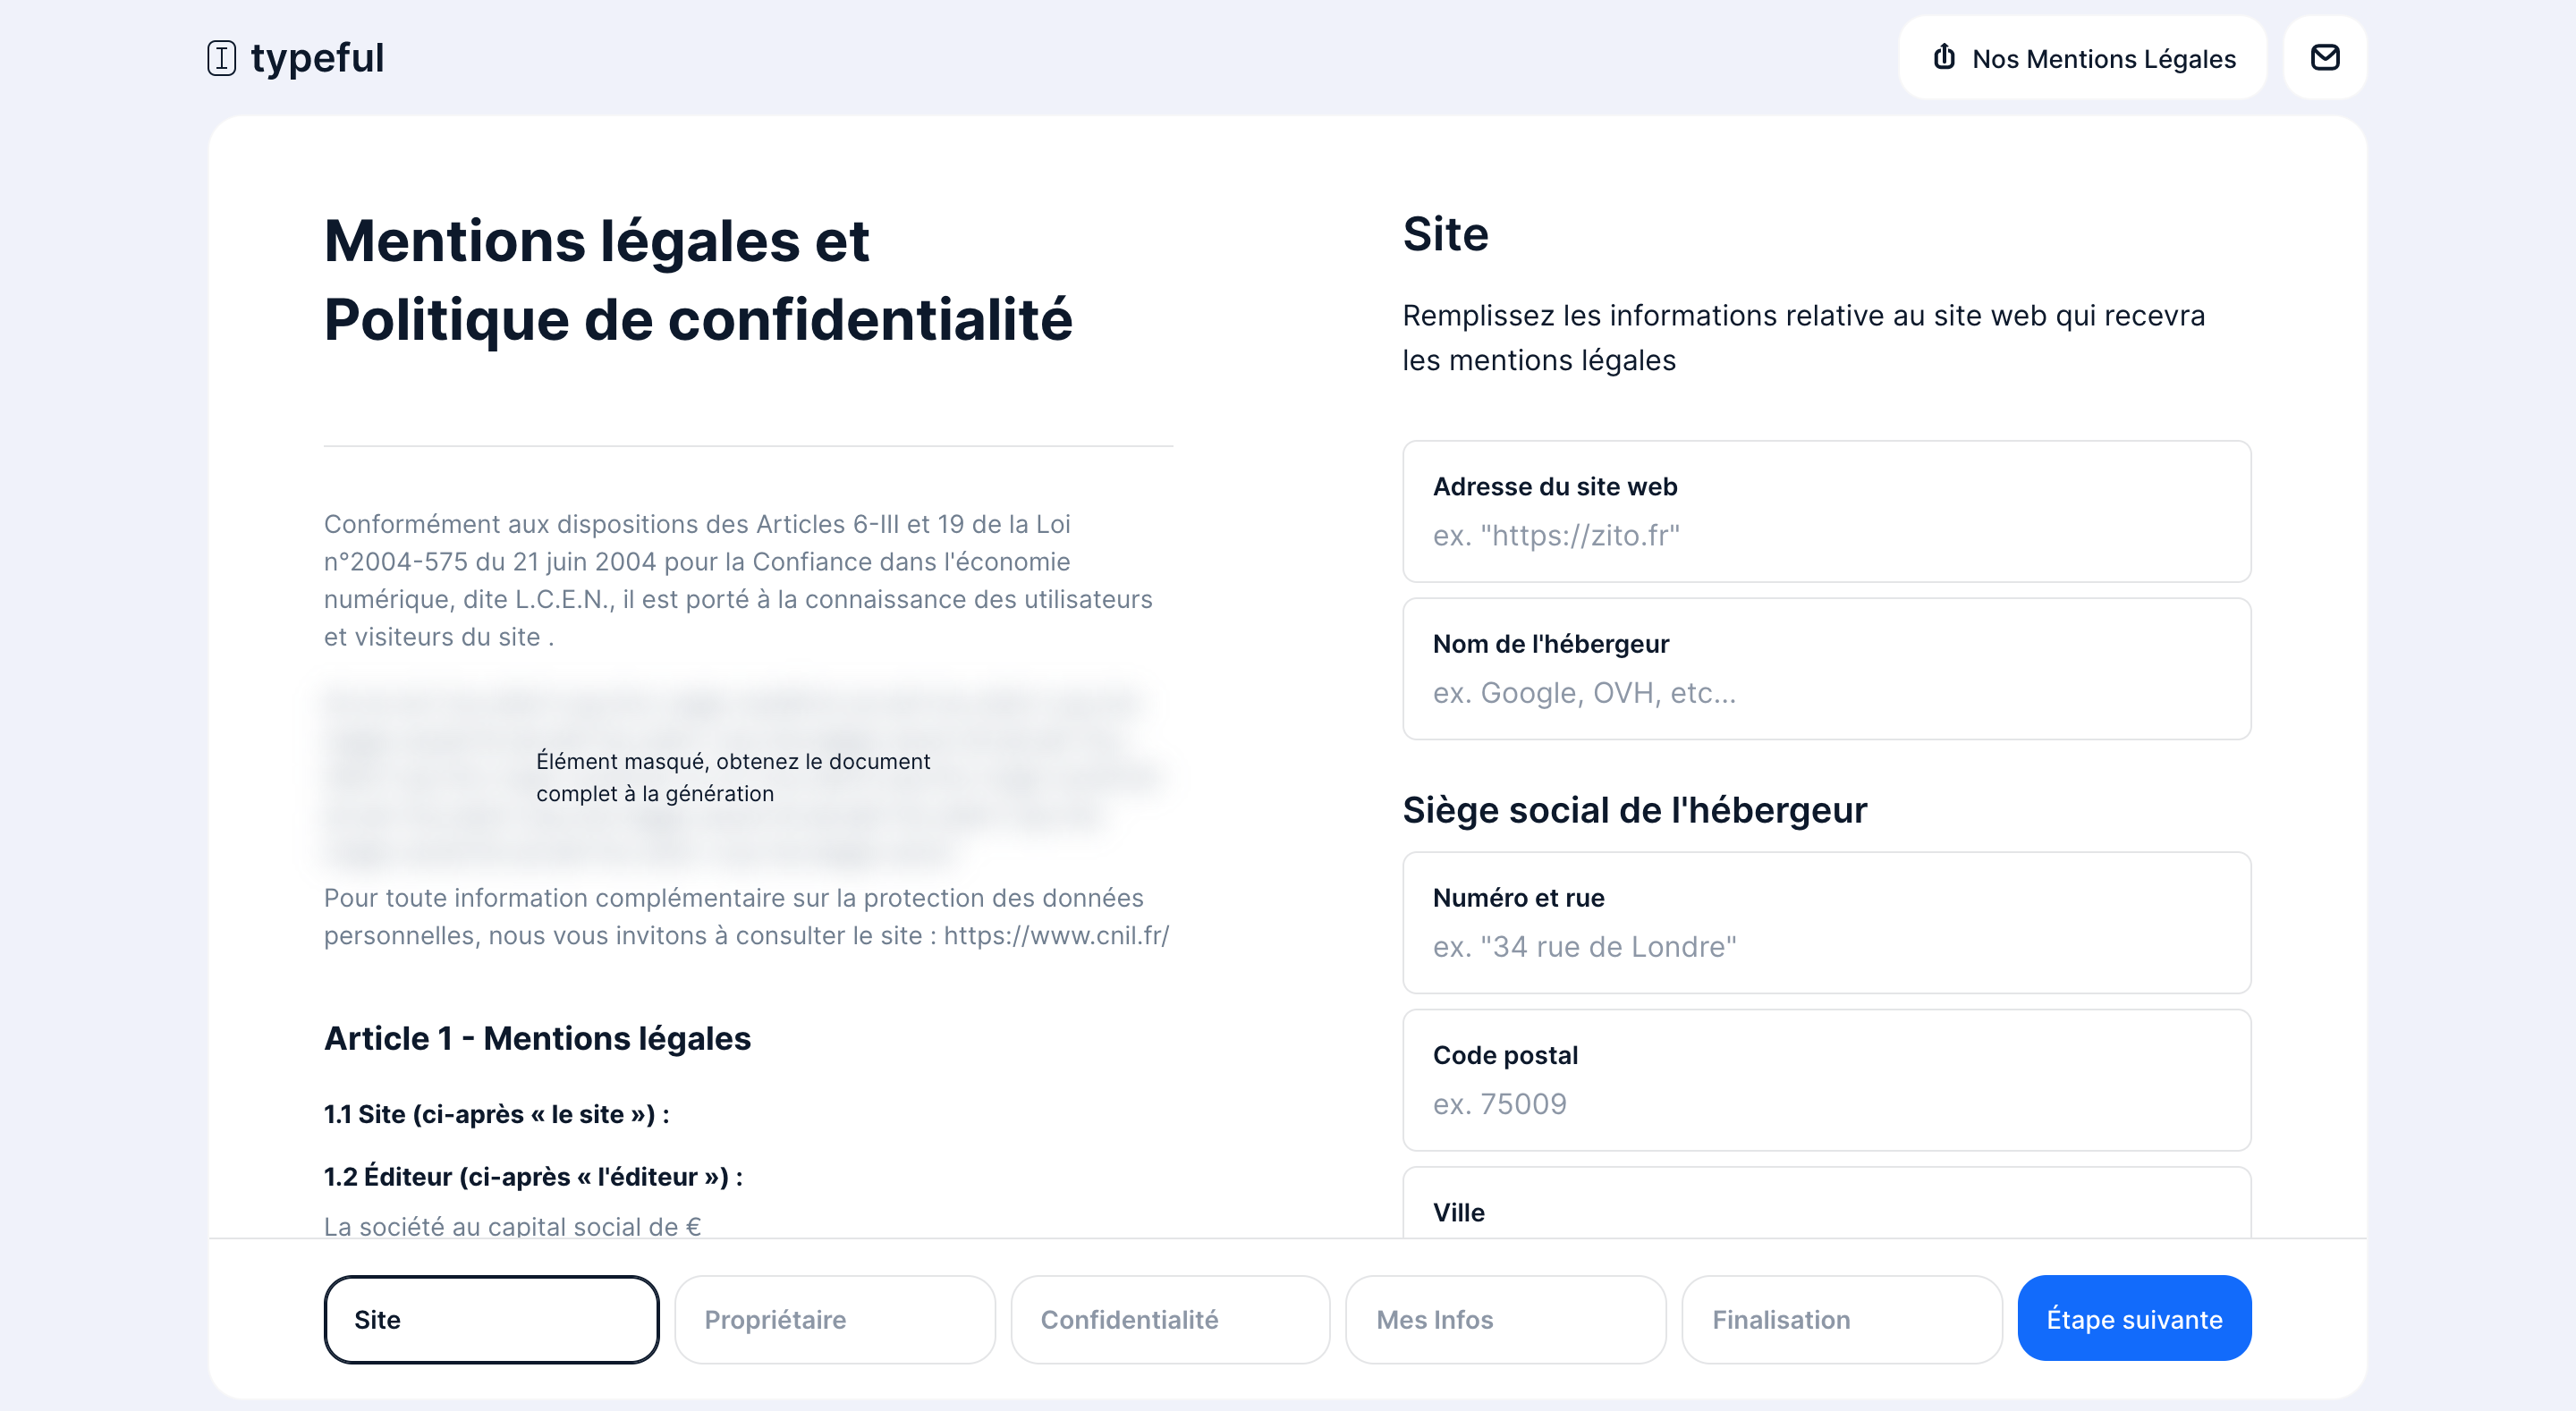Image resolution: width=2576 pixels, height=1411 pixels.
Task: Jump to the Finalisation step
Action: point(1841,1319)
